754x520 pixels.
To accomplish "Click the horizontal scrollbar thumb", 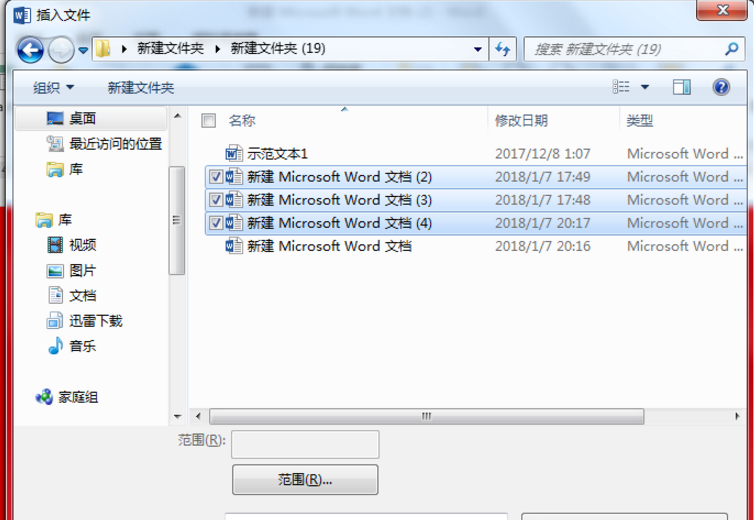I will (427, 417).
